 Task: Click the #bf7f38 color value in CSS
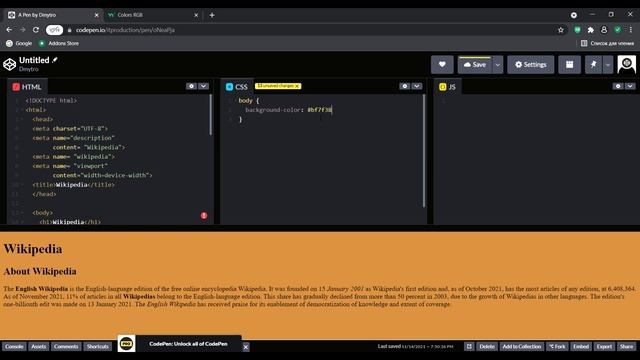(320, 110)
